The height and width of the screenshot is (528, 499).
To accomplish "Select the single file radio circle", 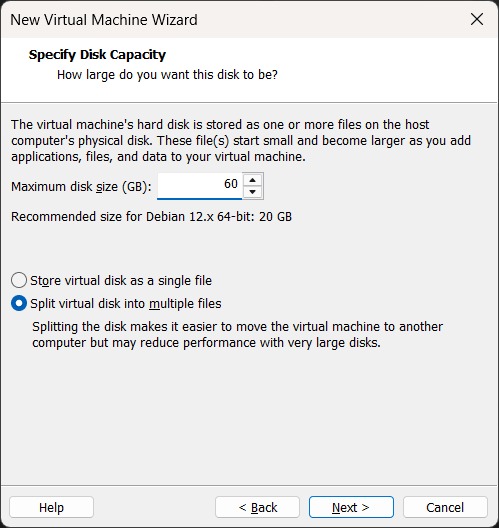I will tap(19, 280).
